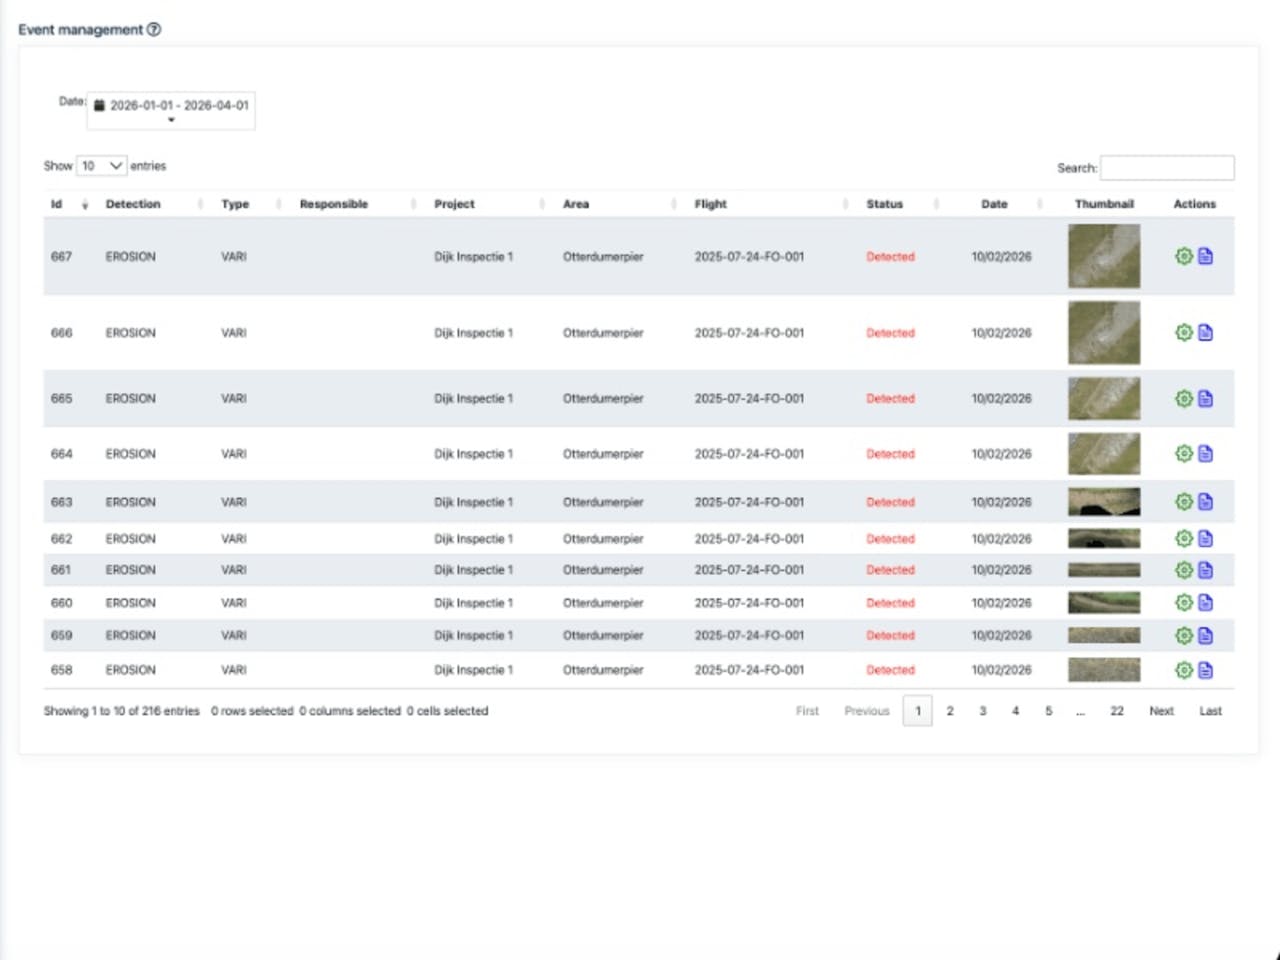
Task: Jump to page 22
Action: click(1117, 711)
